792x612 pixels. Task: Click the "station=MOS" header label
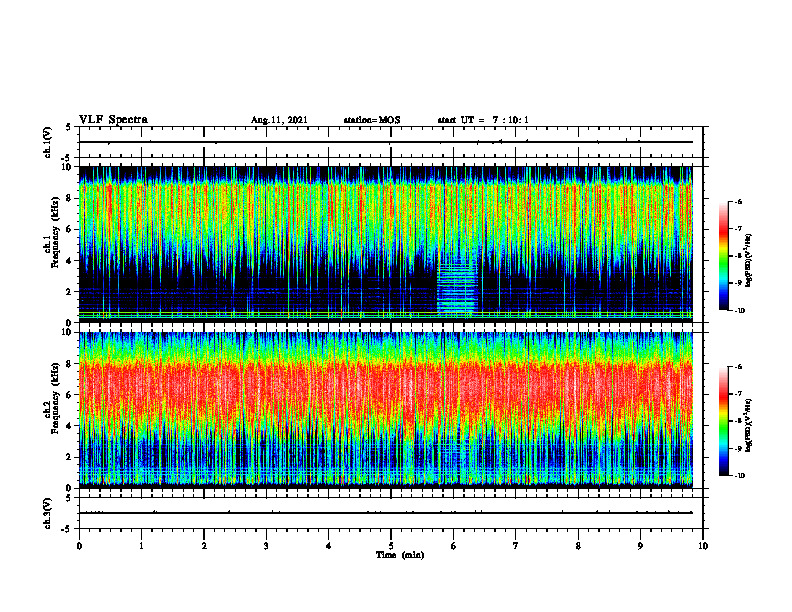pos(372,120)
